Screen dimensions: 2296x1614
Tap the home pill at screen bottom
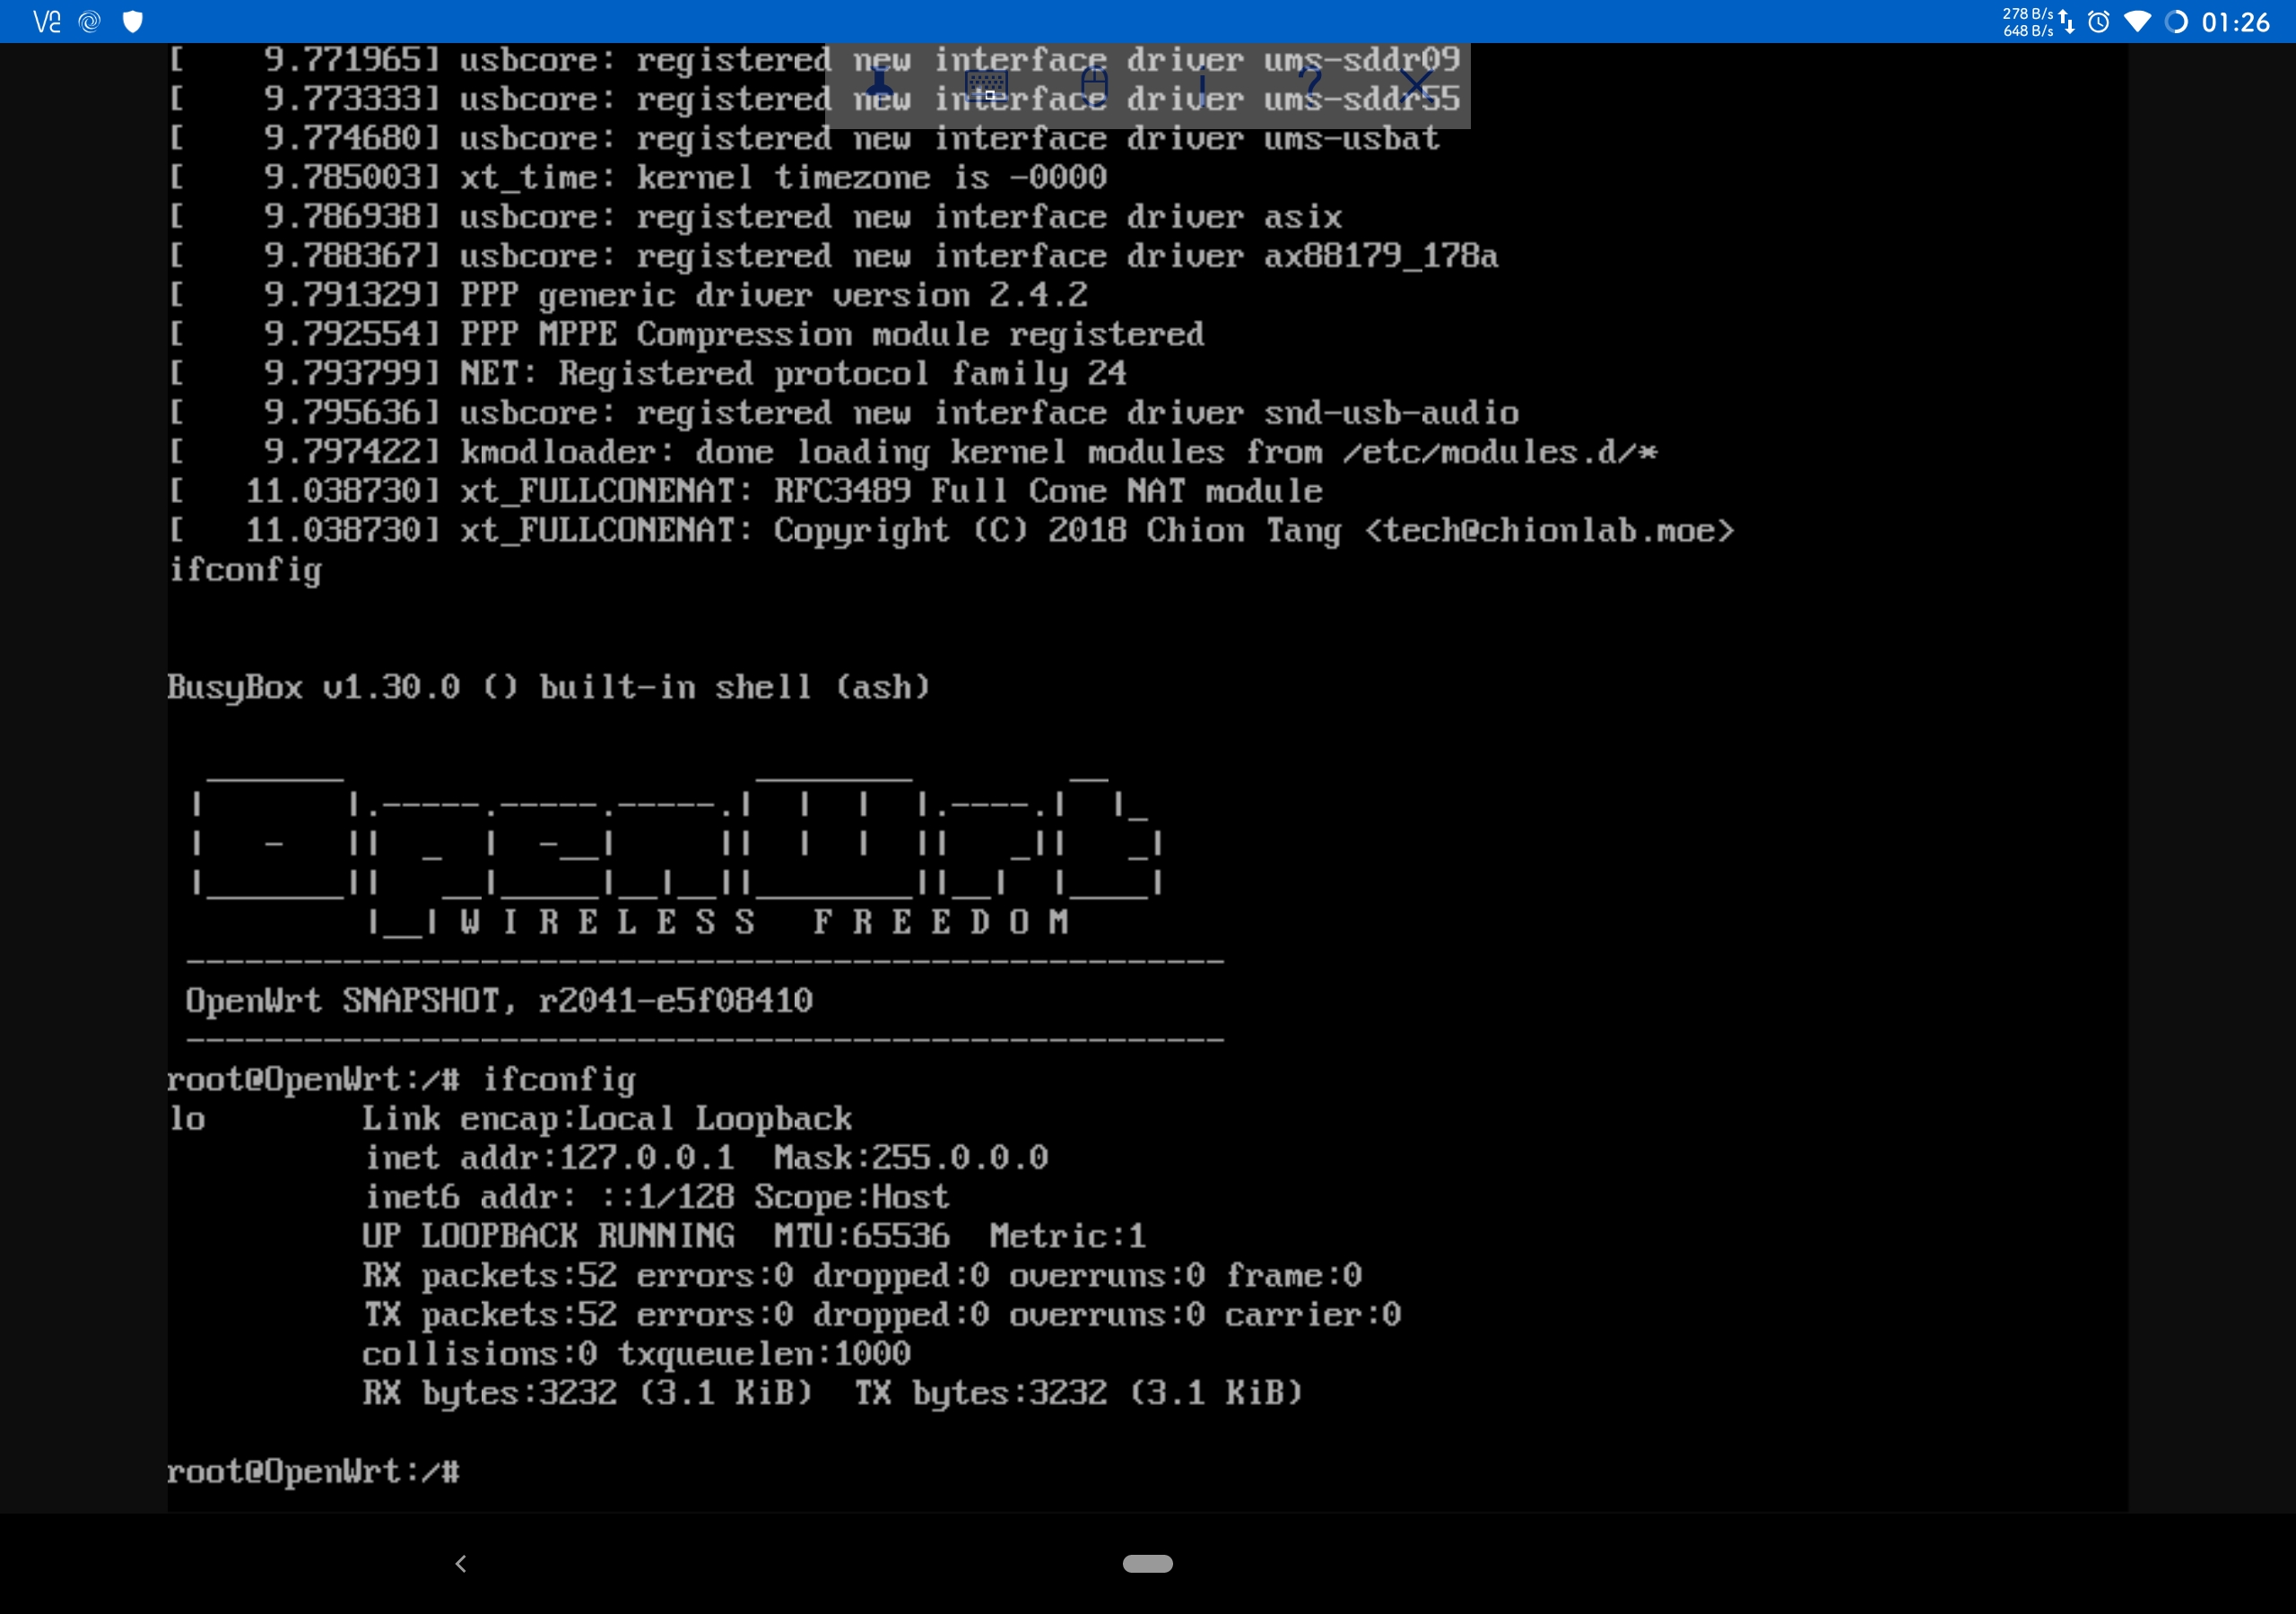(x=1148, y=1562)
